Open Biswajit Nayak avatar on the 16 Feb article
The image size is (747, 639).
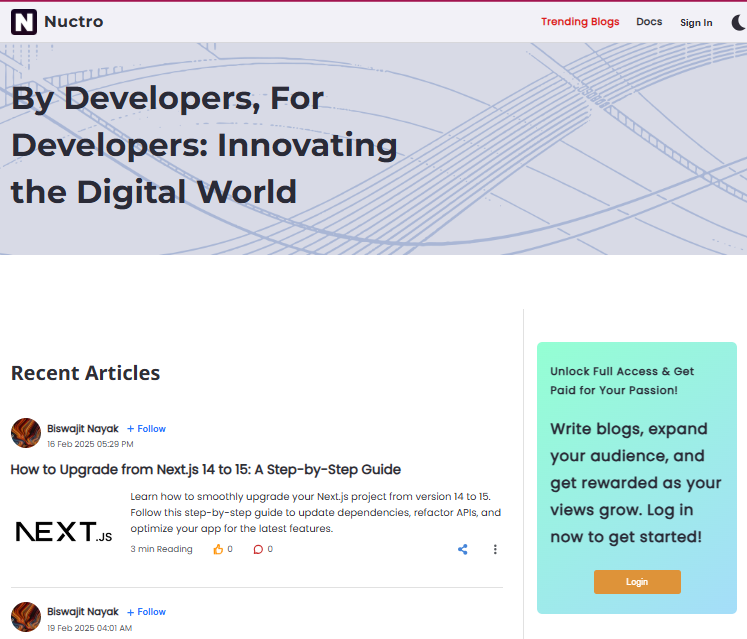point(26,433)
